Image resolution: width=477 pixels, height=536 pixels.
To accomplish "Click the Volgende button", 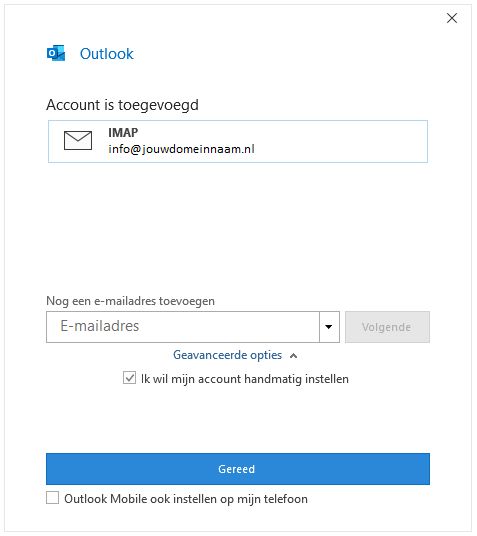I will (387, 327).
